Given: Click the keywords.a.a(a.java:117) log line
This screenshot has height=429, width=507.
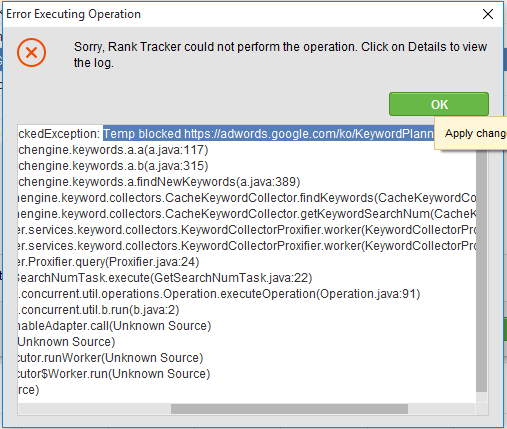Looking at the screenshot, I should [113, 150].
